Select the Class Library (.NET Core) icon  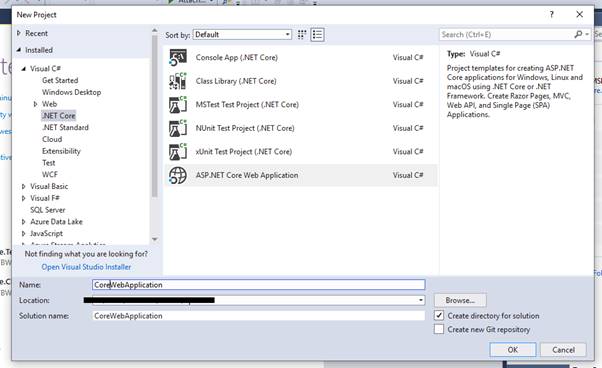tap(178, 81)
